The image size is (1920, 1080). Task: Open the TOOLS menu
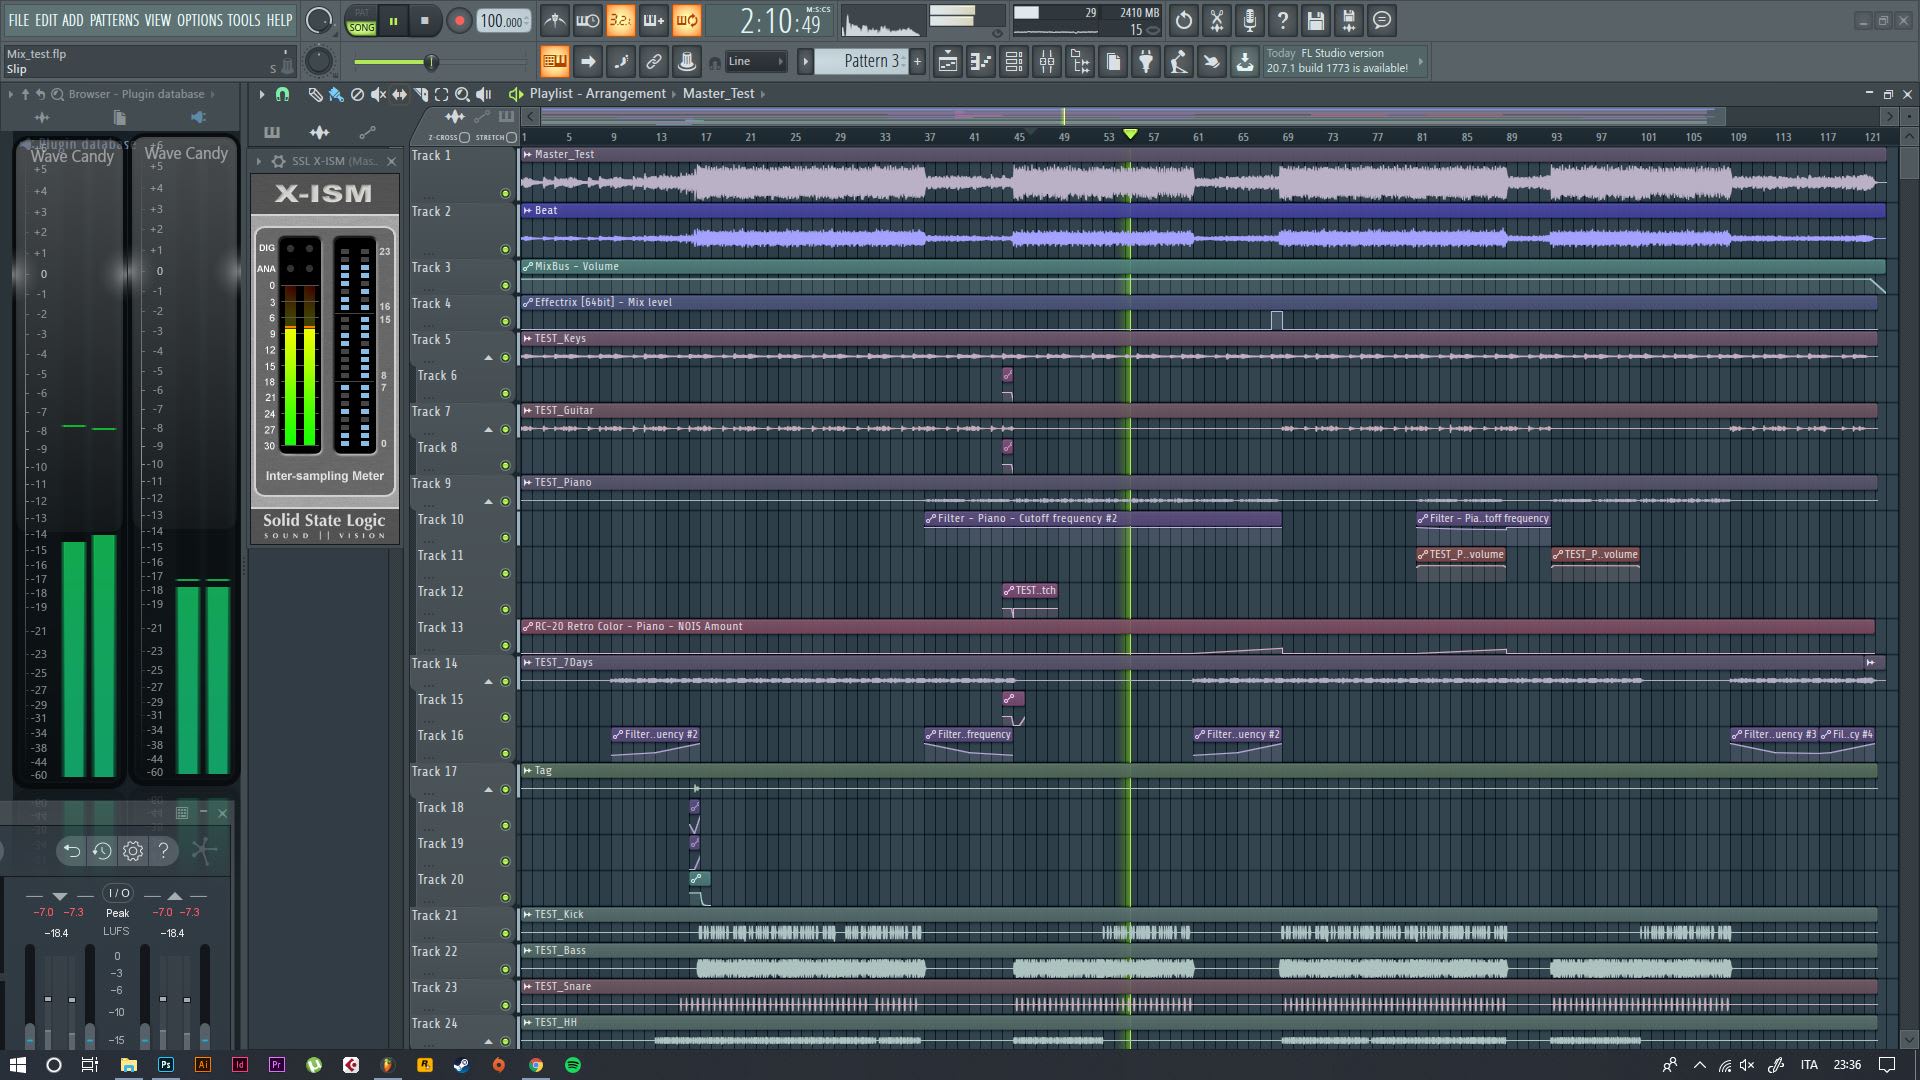click(244, 20)
